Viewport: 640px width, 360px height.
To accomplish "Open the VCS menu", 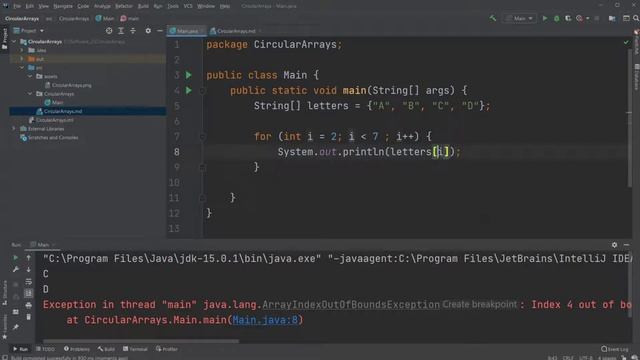I will coord(188,6).
